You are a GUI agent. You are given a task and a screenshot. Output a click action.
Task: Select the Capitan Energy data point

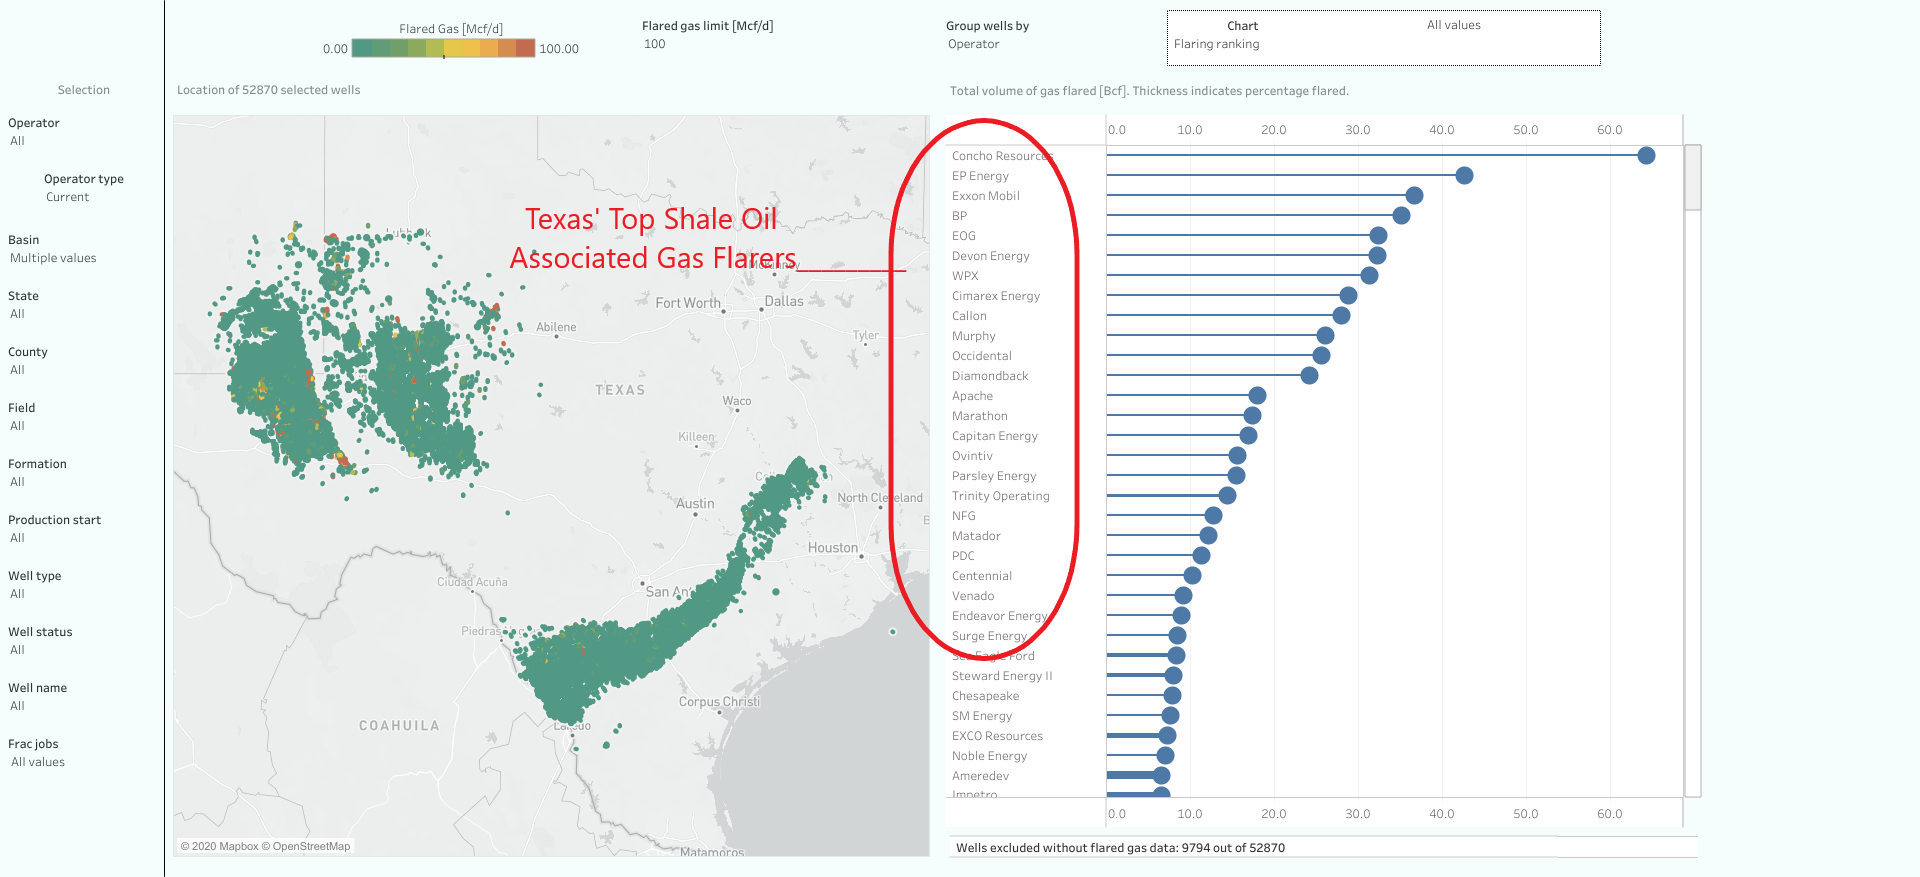pyautogui.click(x=1248, y=435)
